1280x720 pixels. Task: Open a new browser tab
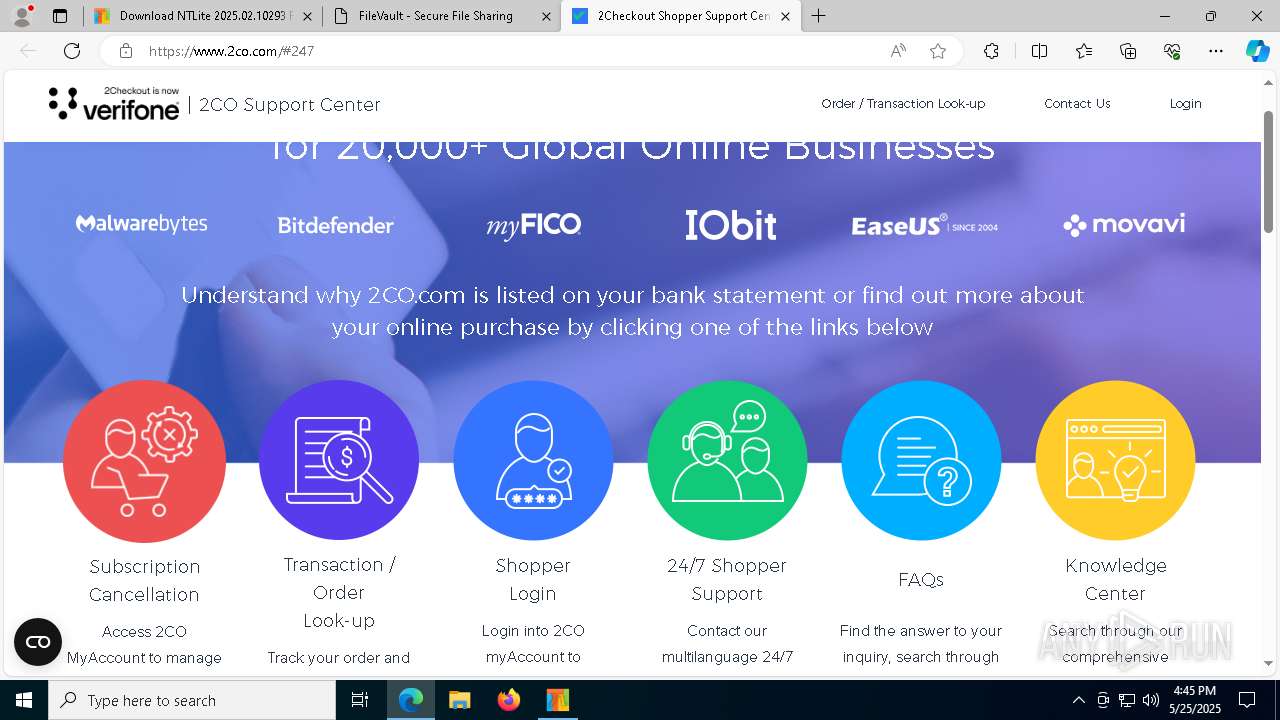pyautogui.click(x=819, y=16)
